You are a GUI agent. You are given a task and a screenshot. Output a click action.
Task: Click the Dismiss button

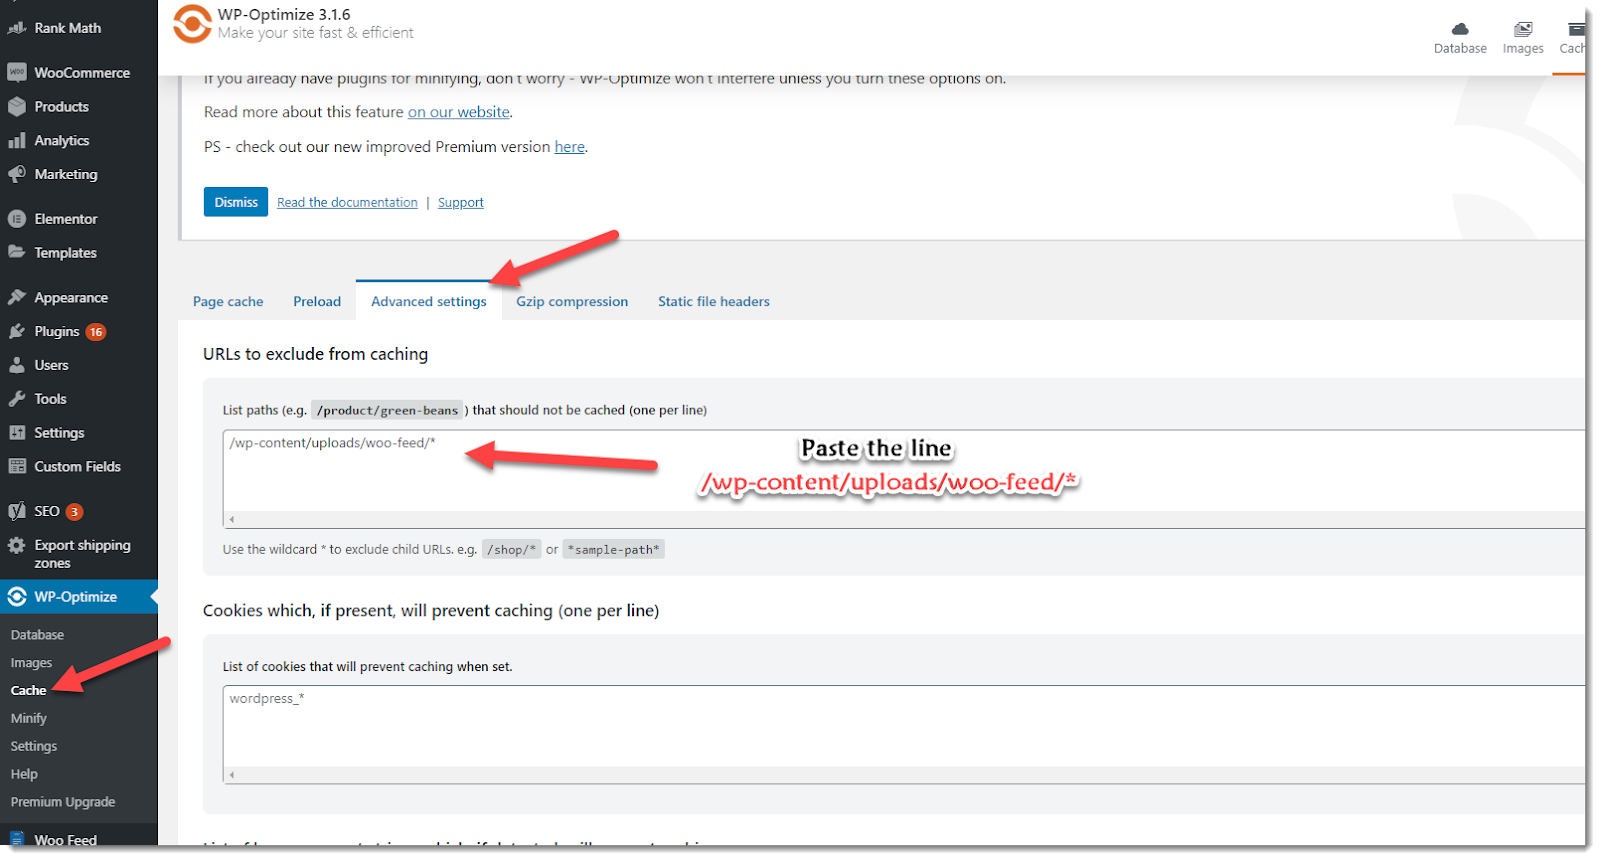point(236,202)
